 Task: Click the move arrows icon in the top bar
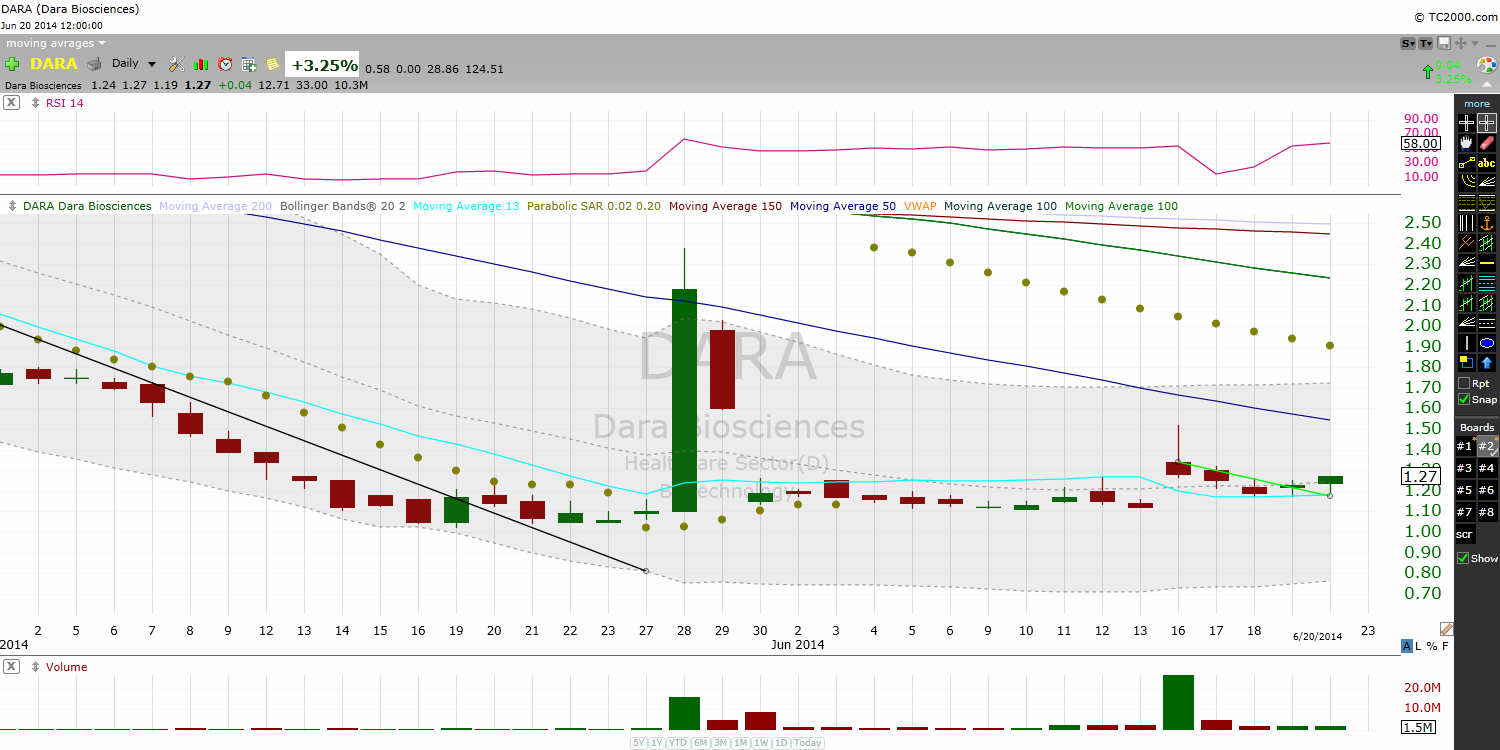[x=1461, y=43]
